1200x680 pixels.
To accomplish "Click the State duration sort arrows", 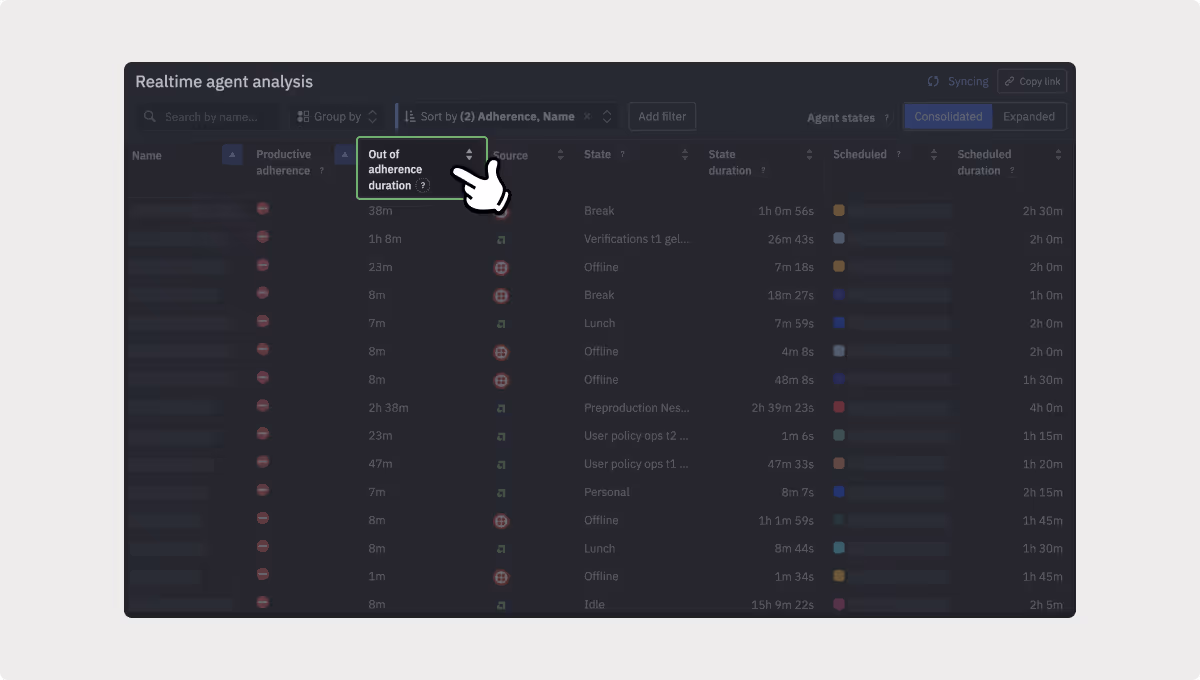I will (x=809, y=155).
